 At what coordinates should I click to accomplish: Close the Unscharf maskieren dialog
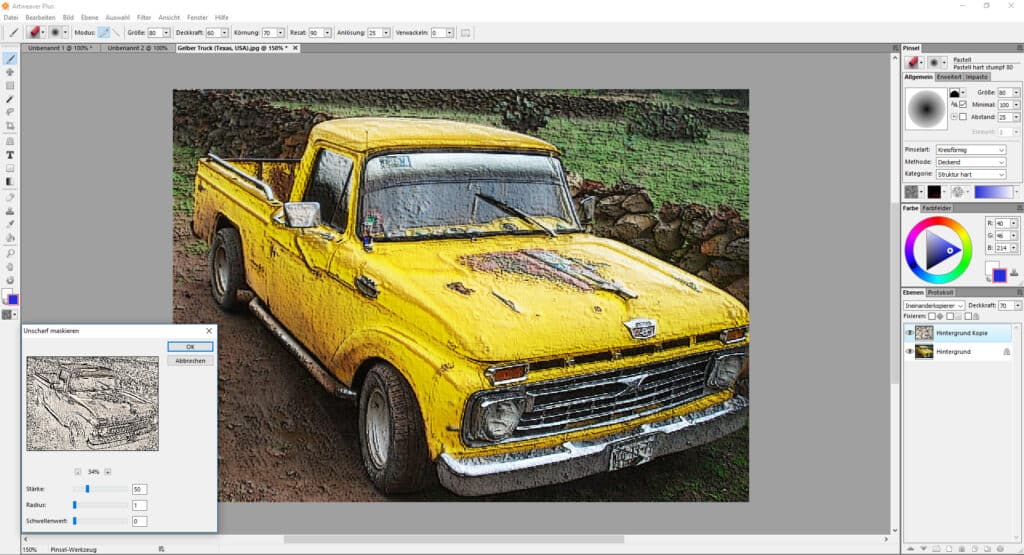click(209, 331)
